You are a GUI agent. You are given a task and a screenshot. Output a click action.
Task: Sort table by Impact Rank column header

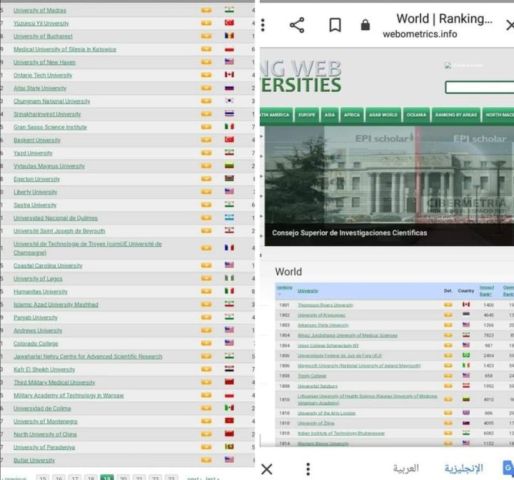click(487, 291)
